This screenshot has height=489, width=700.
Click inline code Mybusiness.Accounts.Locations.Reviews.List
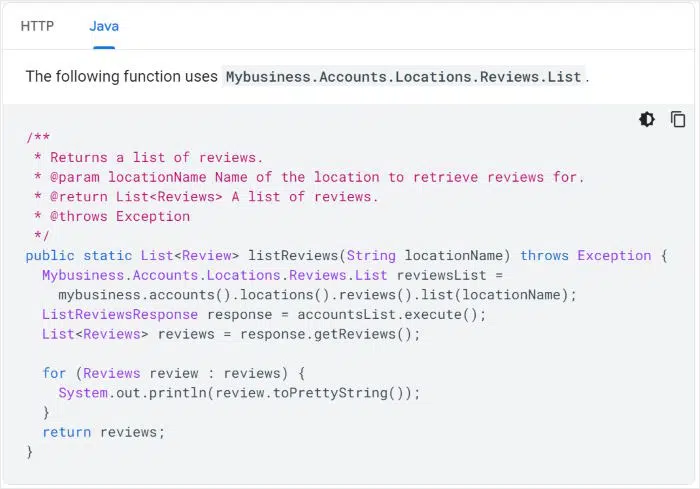404,77
